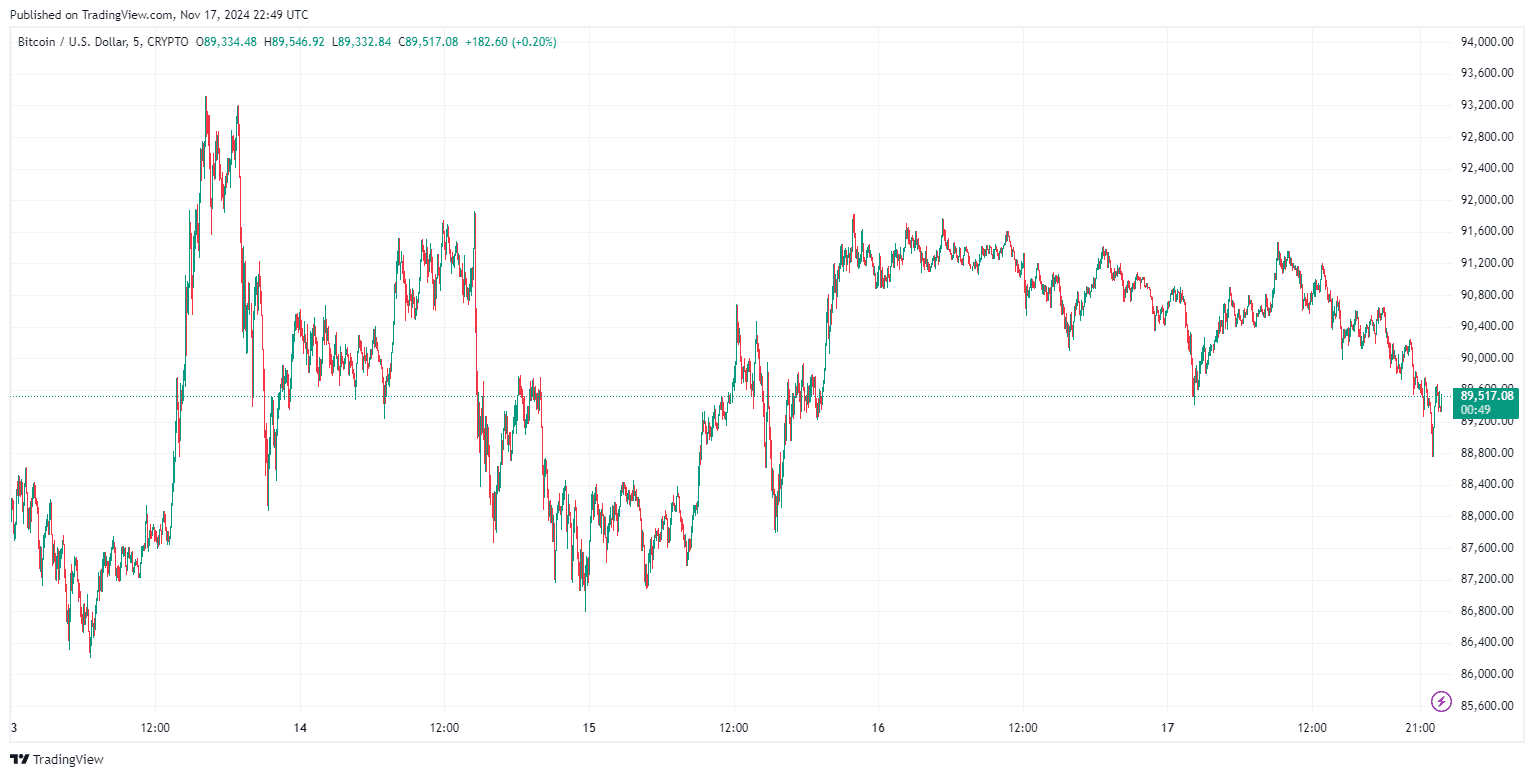Click the 21:00 time axis label
Screen dimensions: 1534x777
tap(1420, 728)
